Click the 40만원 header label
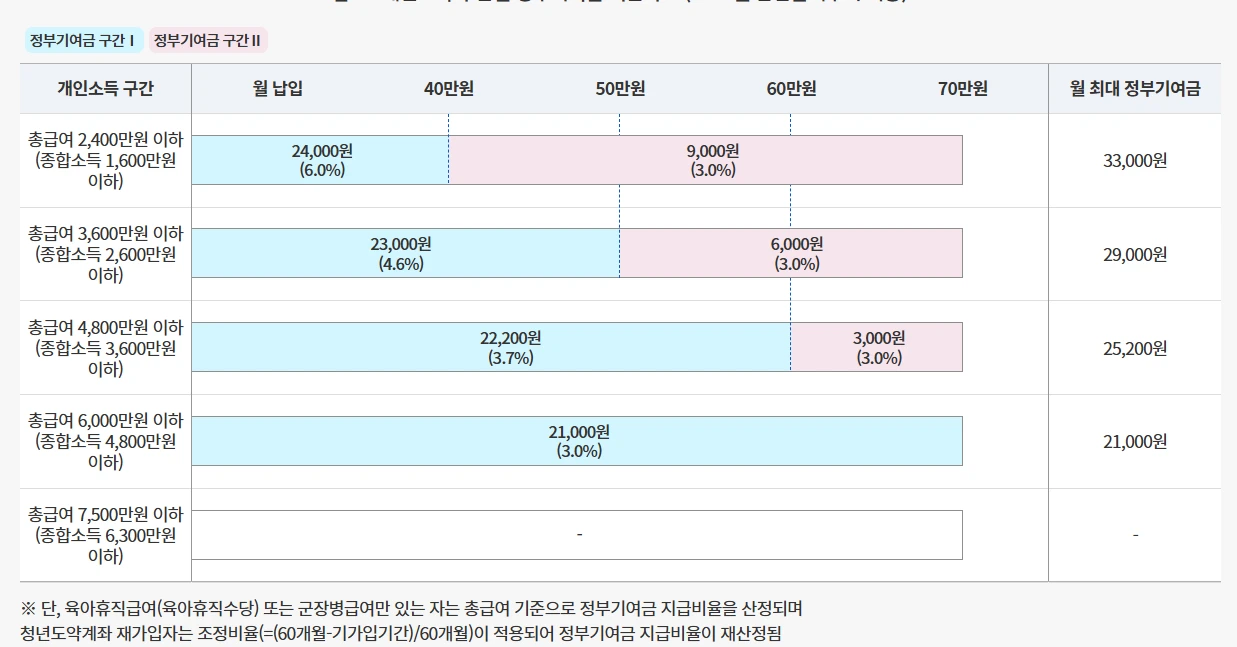 (x=449, y=89)
